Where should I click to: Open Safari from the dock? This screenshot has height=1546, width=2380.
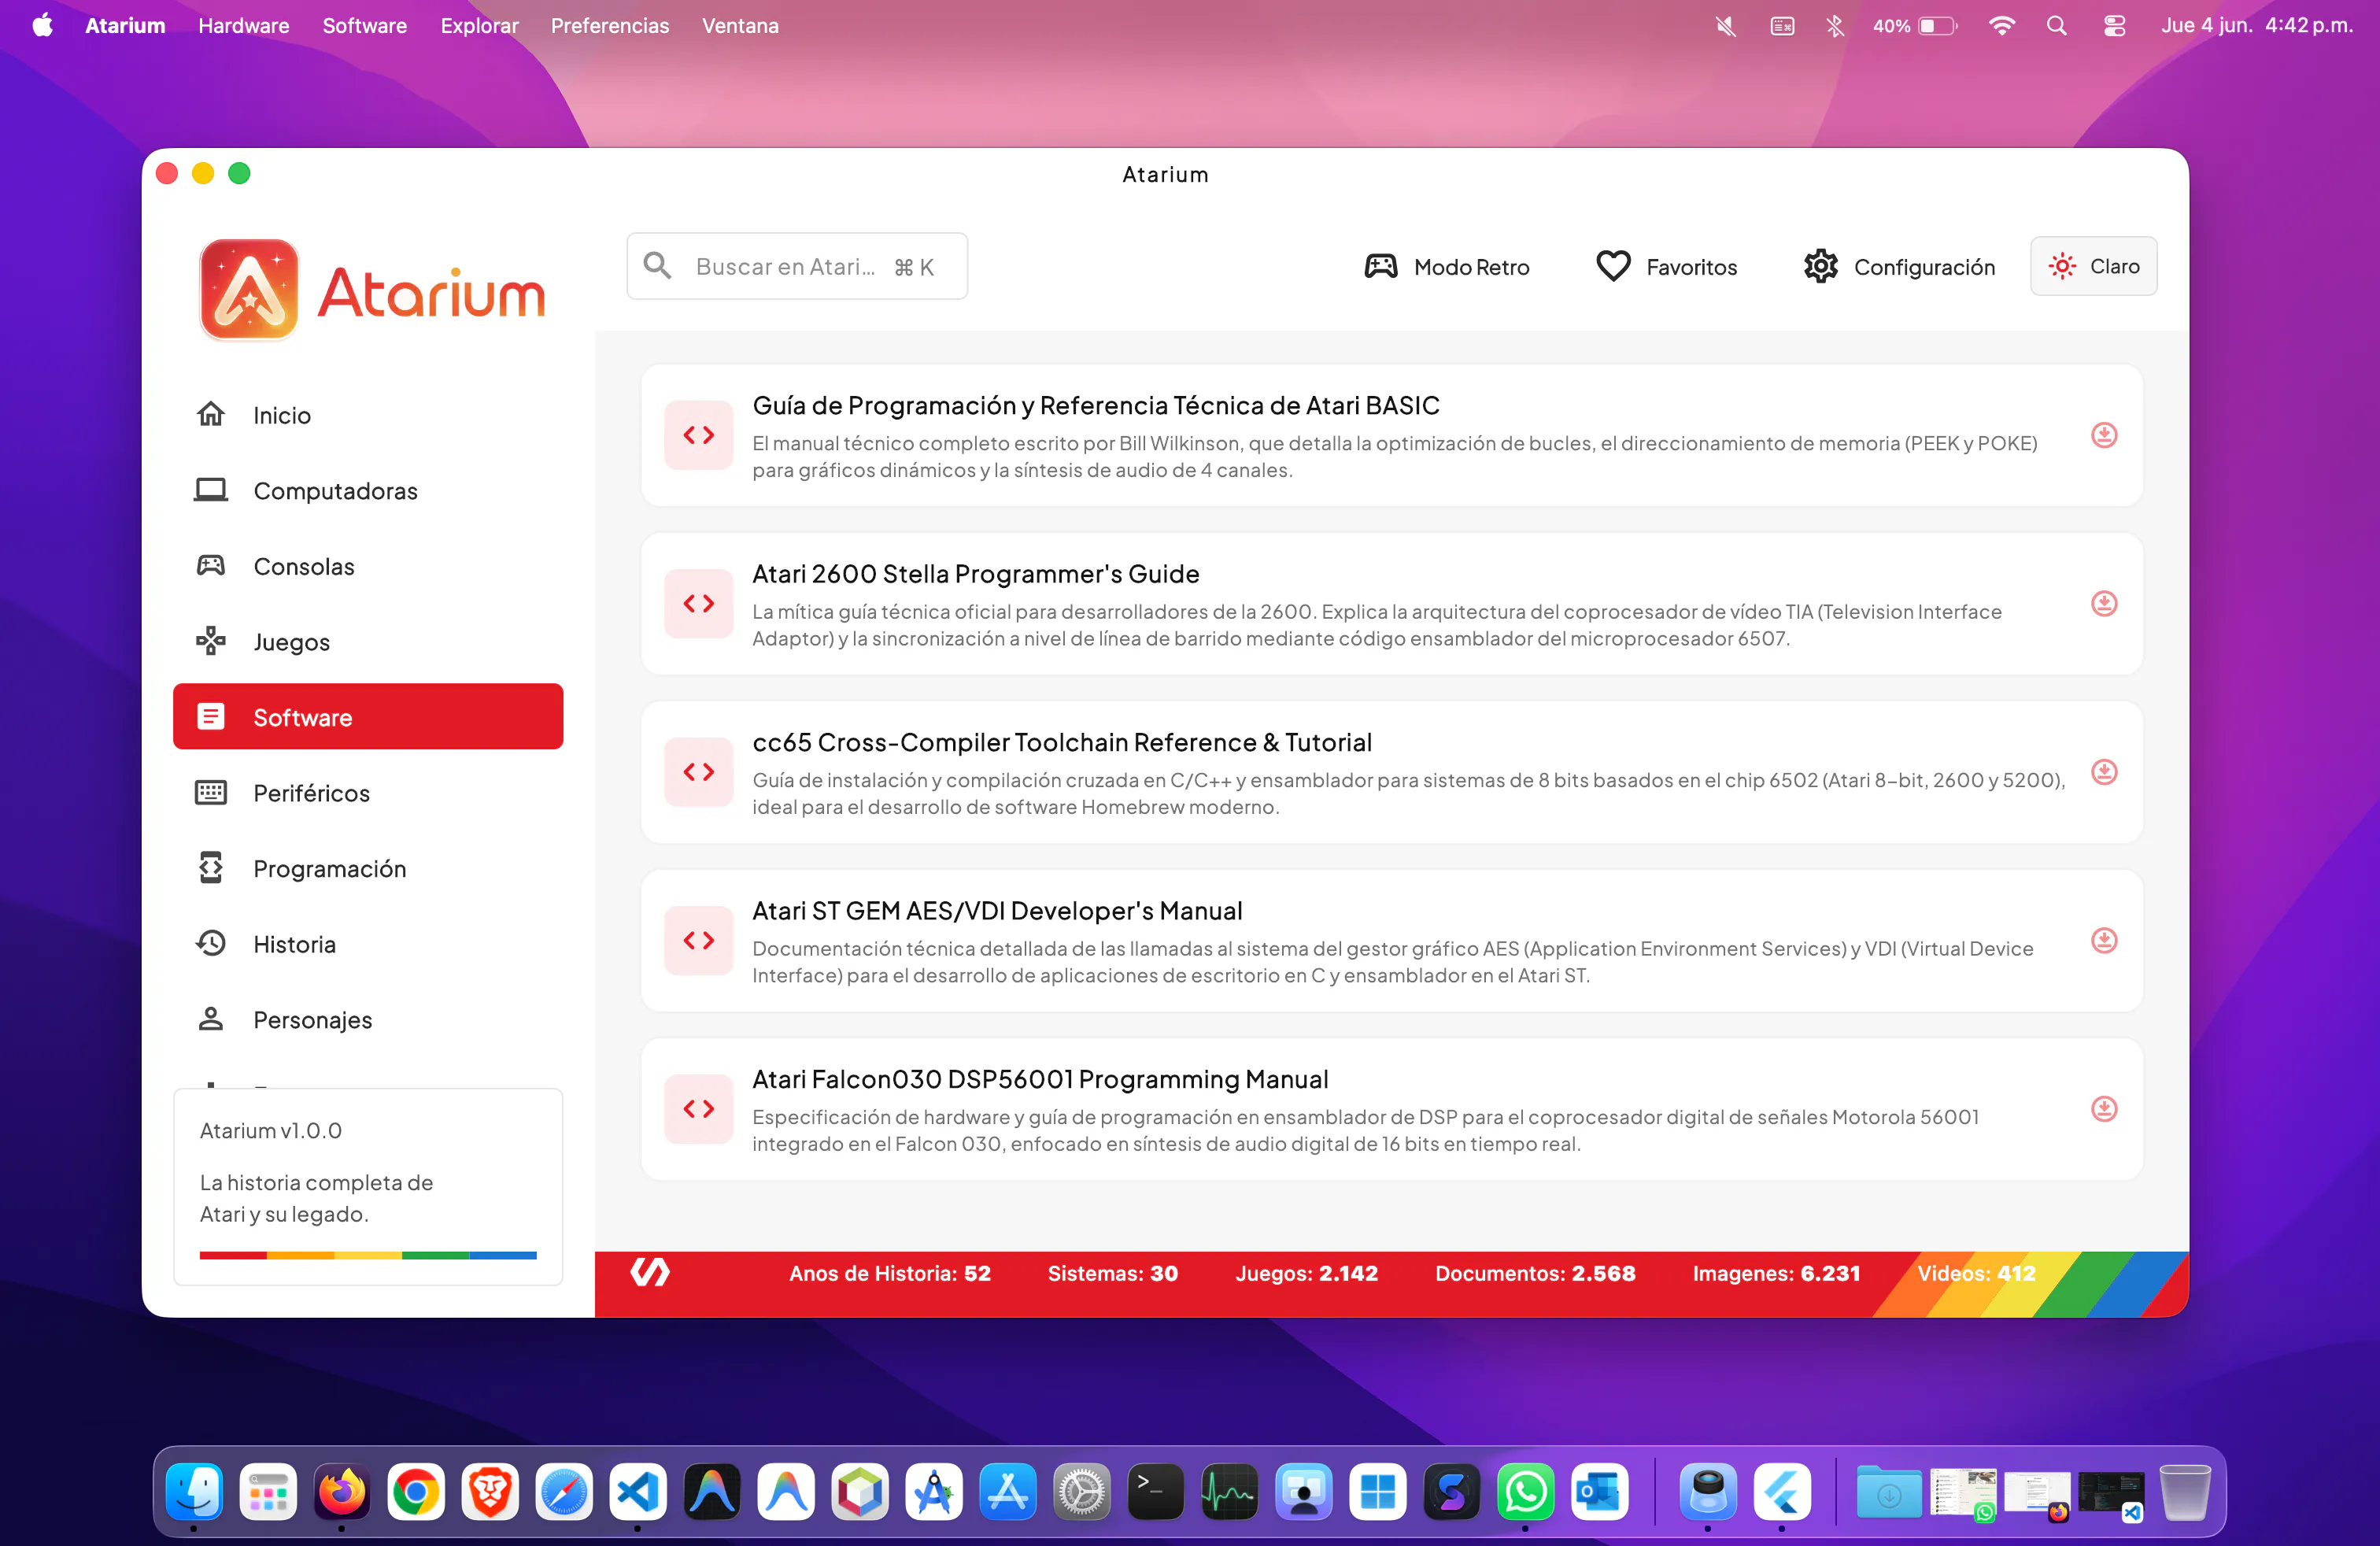[564, 1492]
